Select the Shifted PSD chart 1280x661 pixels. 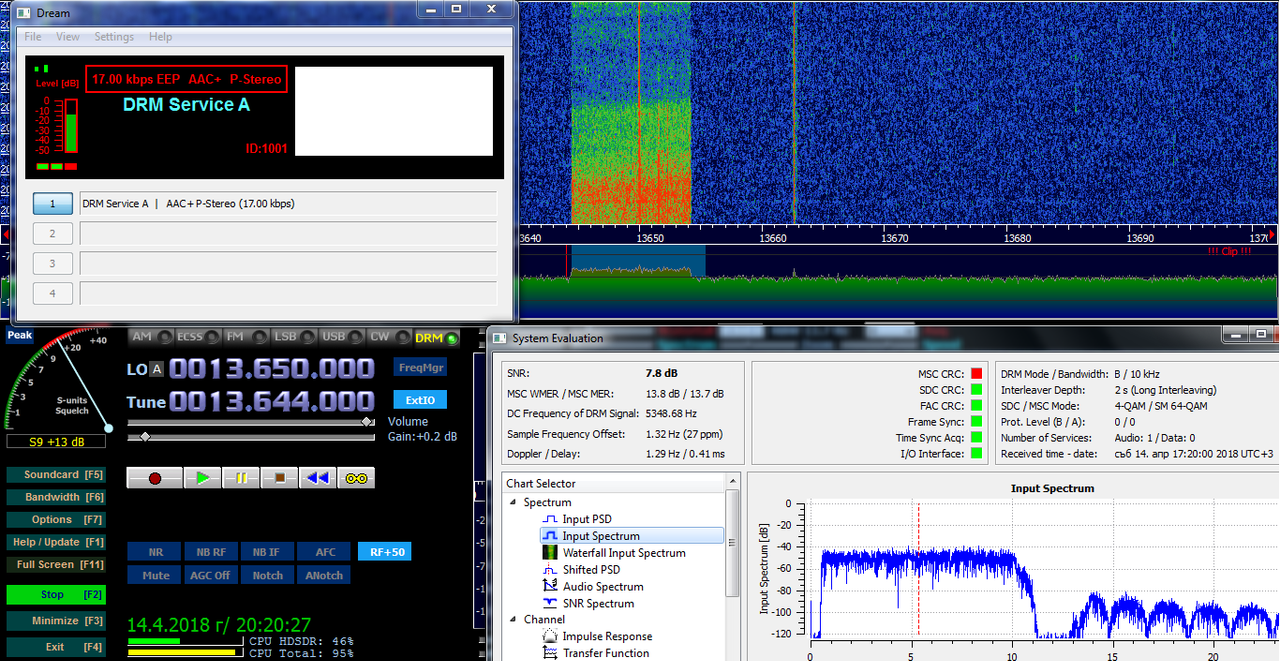pyautogui.click(x=591, y=570)
